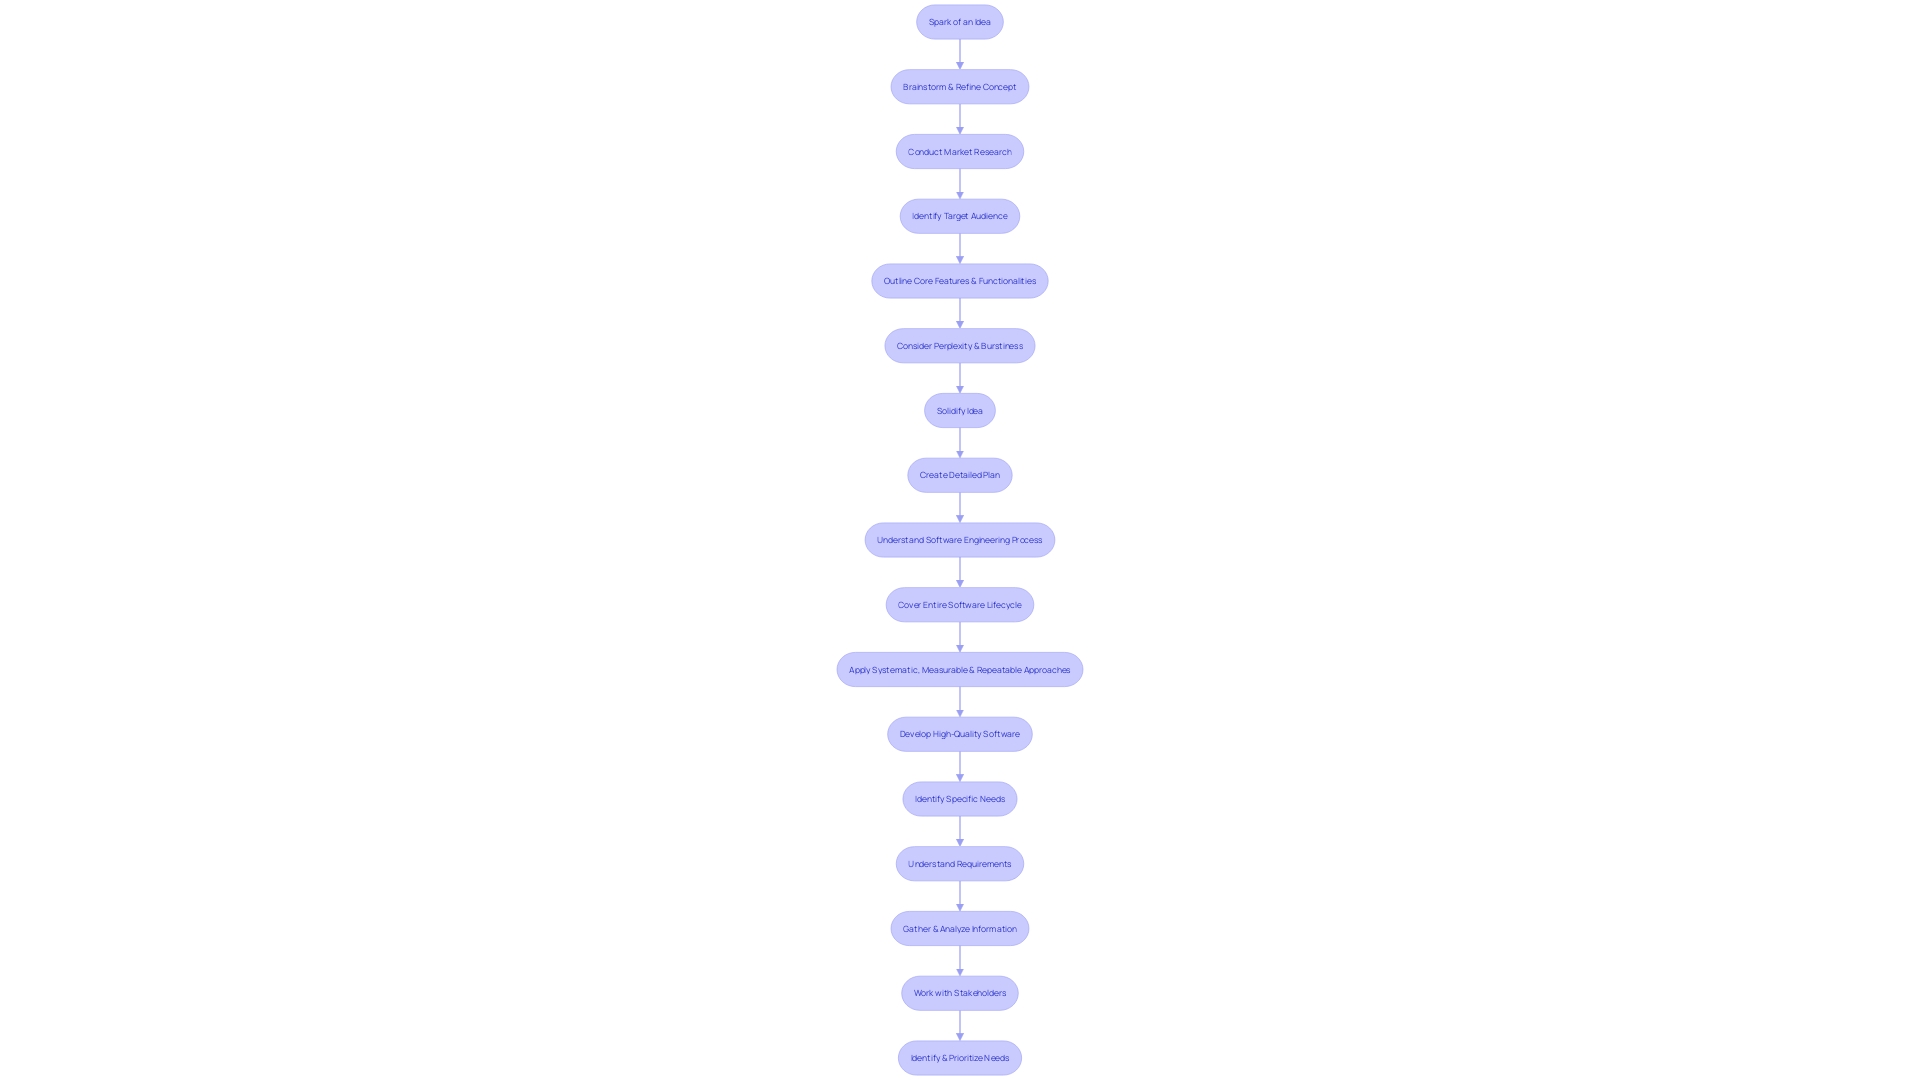
Task: Click the 'Spark of an Idea' node
Action: tap(960, 21)
